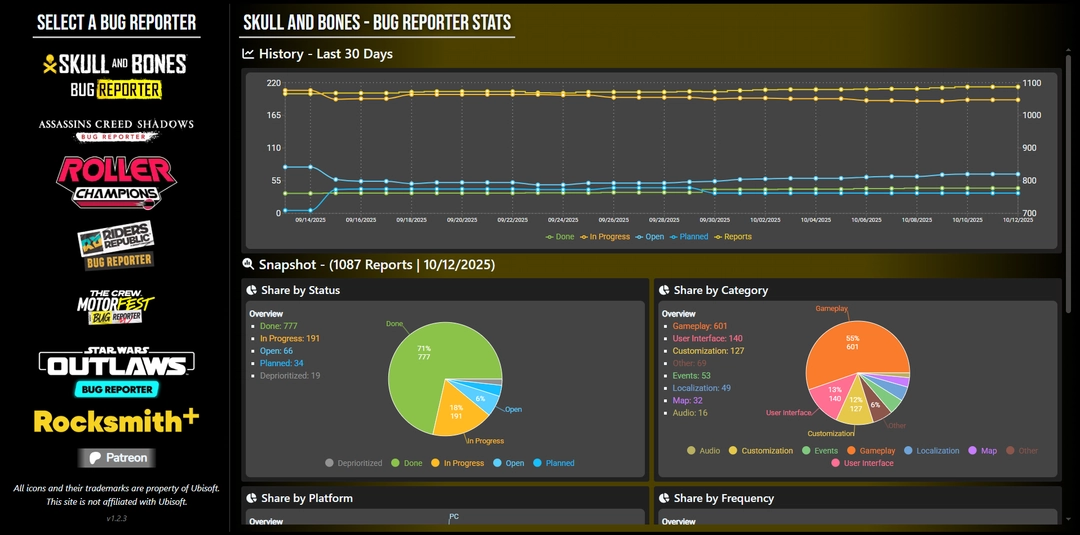This screenshot has height=535, width=1080.
Task: Open the Patreon button
Action: [x=116, y=458]
